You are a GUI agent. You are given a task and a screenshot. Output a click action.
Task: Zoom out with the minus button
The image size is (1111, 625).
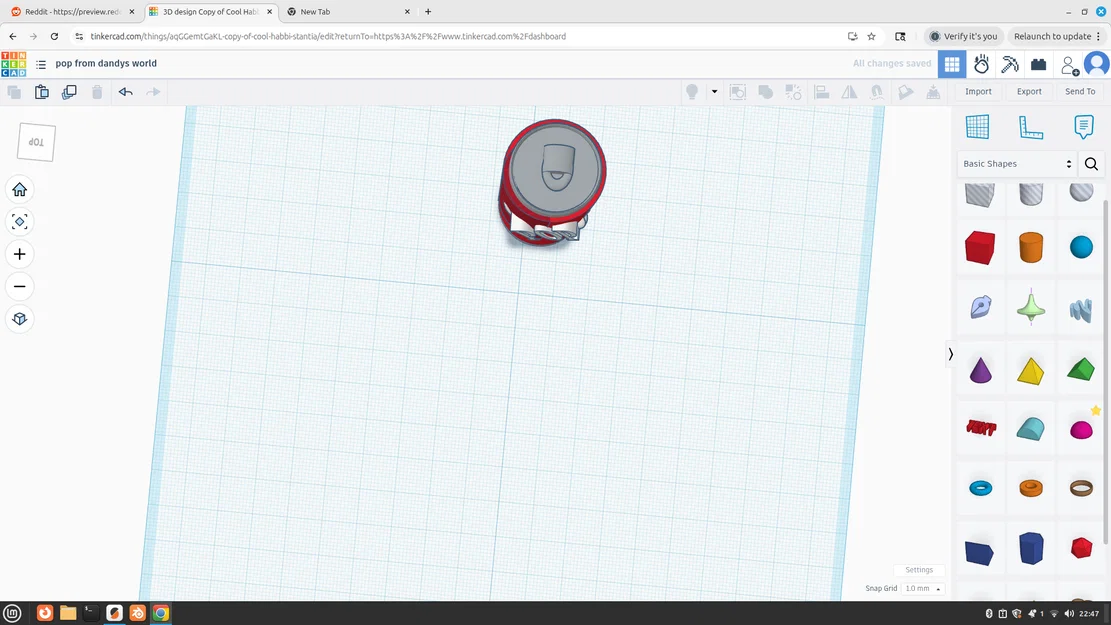click(x=20, y=286)
